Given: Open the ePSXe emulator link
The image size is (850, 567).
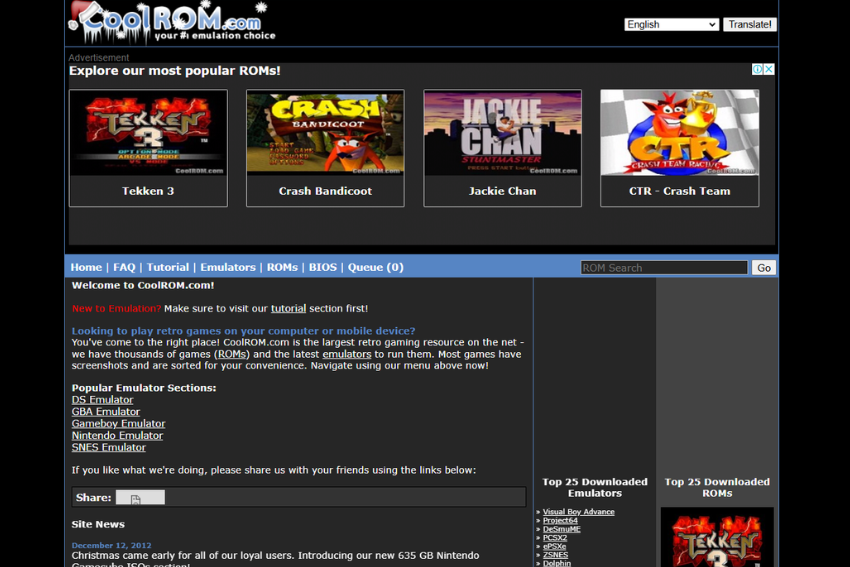Looking at the screenshot, I should (x=554, y=546).
